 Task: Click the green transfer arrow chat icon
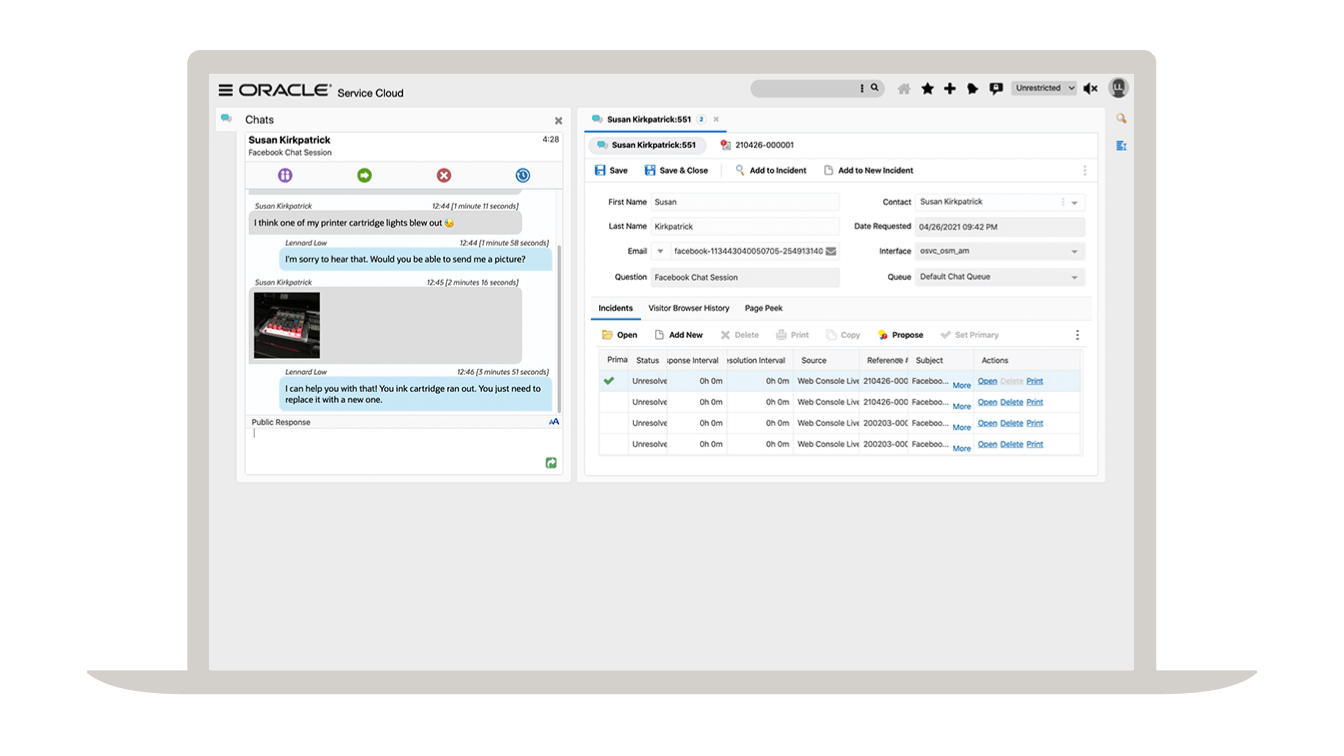pyautogui.click(x=364, y=176)
